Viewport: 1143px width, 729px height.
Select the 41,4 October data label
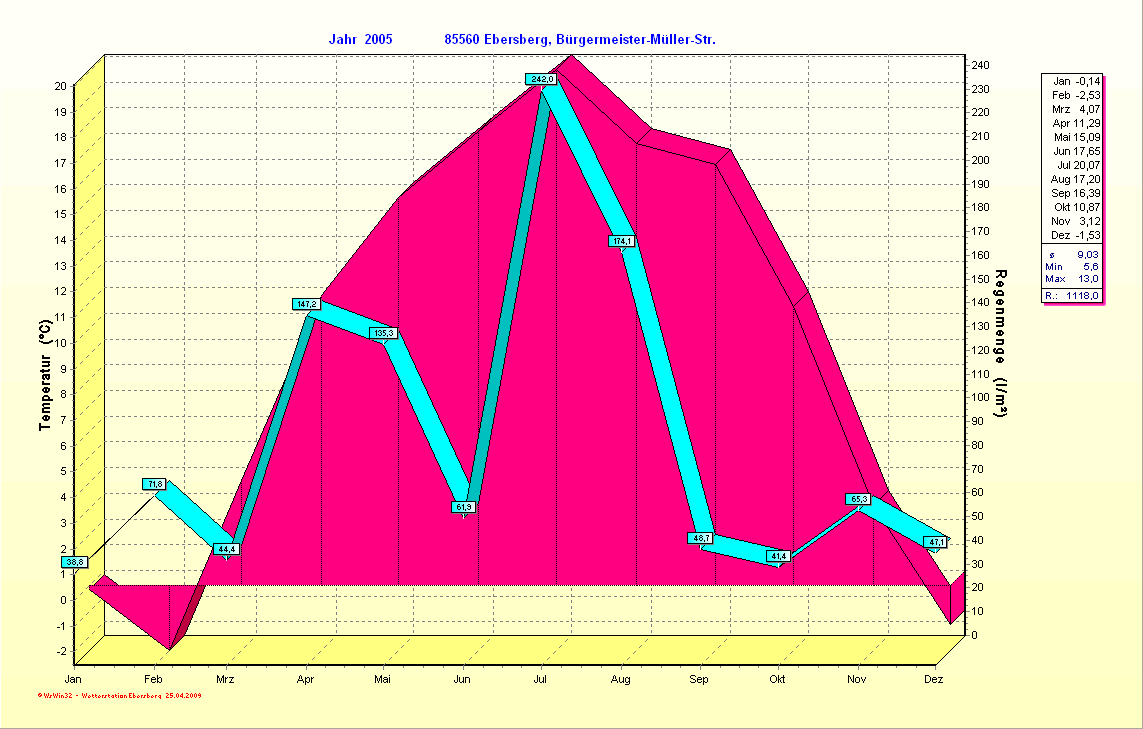point(779,556)
